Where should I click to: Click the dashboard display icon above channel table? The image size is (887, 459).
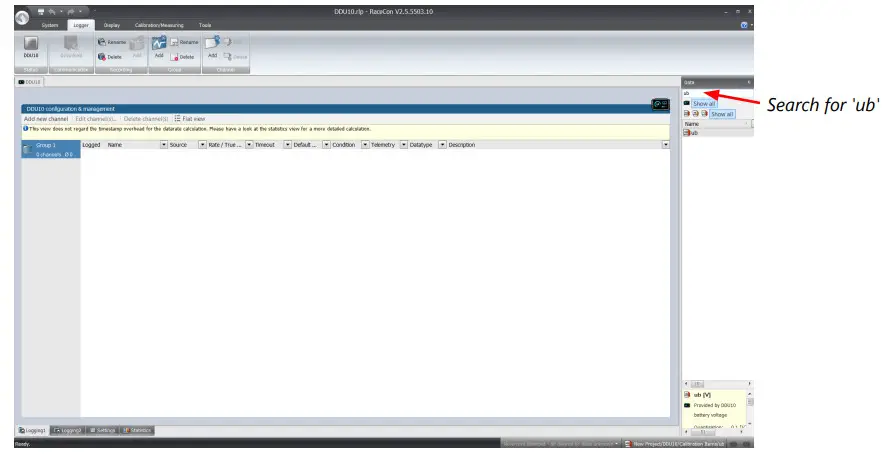660,104
